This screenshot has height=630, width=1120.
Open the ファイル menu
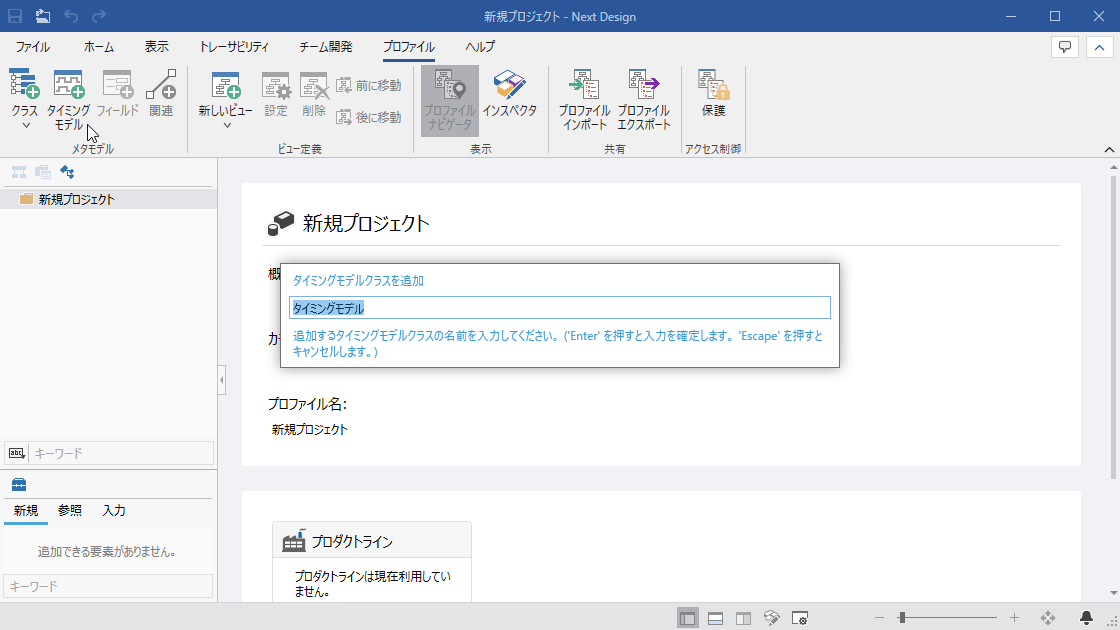(x=32, y=47)
